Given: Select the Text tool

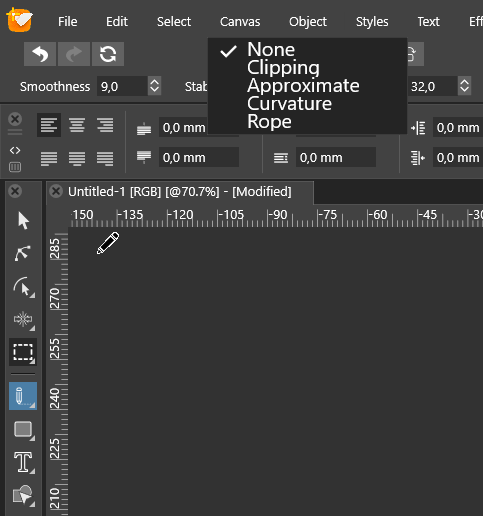Looking at the screenshot, I should pyautogui.click(x=23, y=462).
